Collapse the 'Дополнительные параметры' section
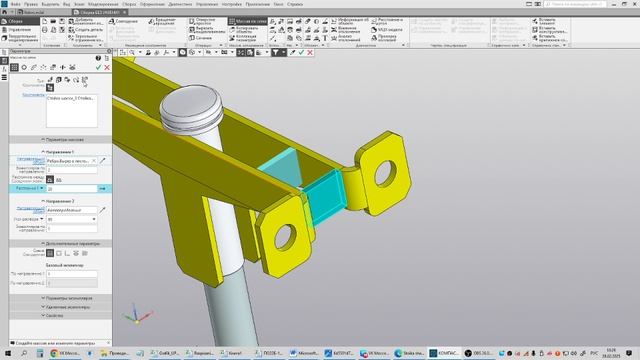This screenshot has width=640, height=360. click(x=60, y=244)
